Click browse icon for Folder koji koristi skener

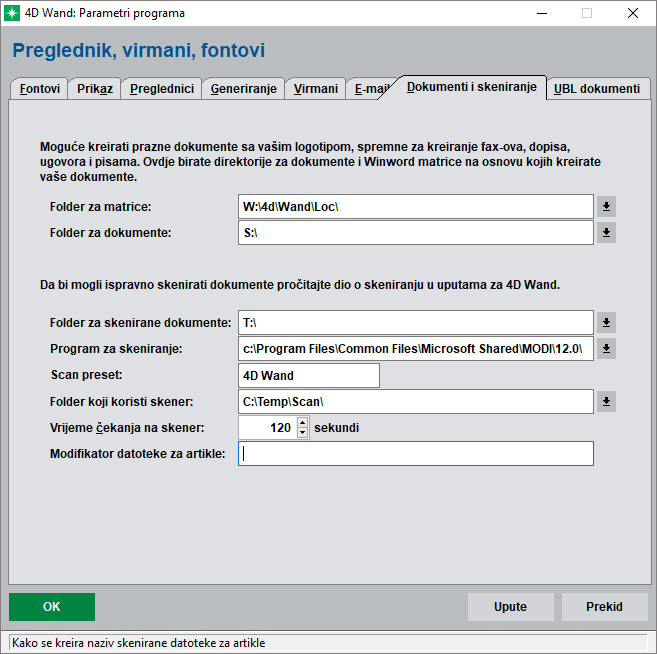pos(607,402)
